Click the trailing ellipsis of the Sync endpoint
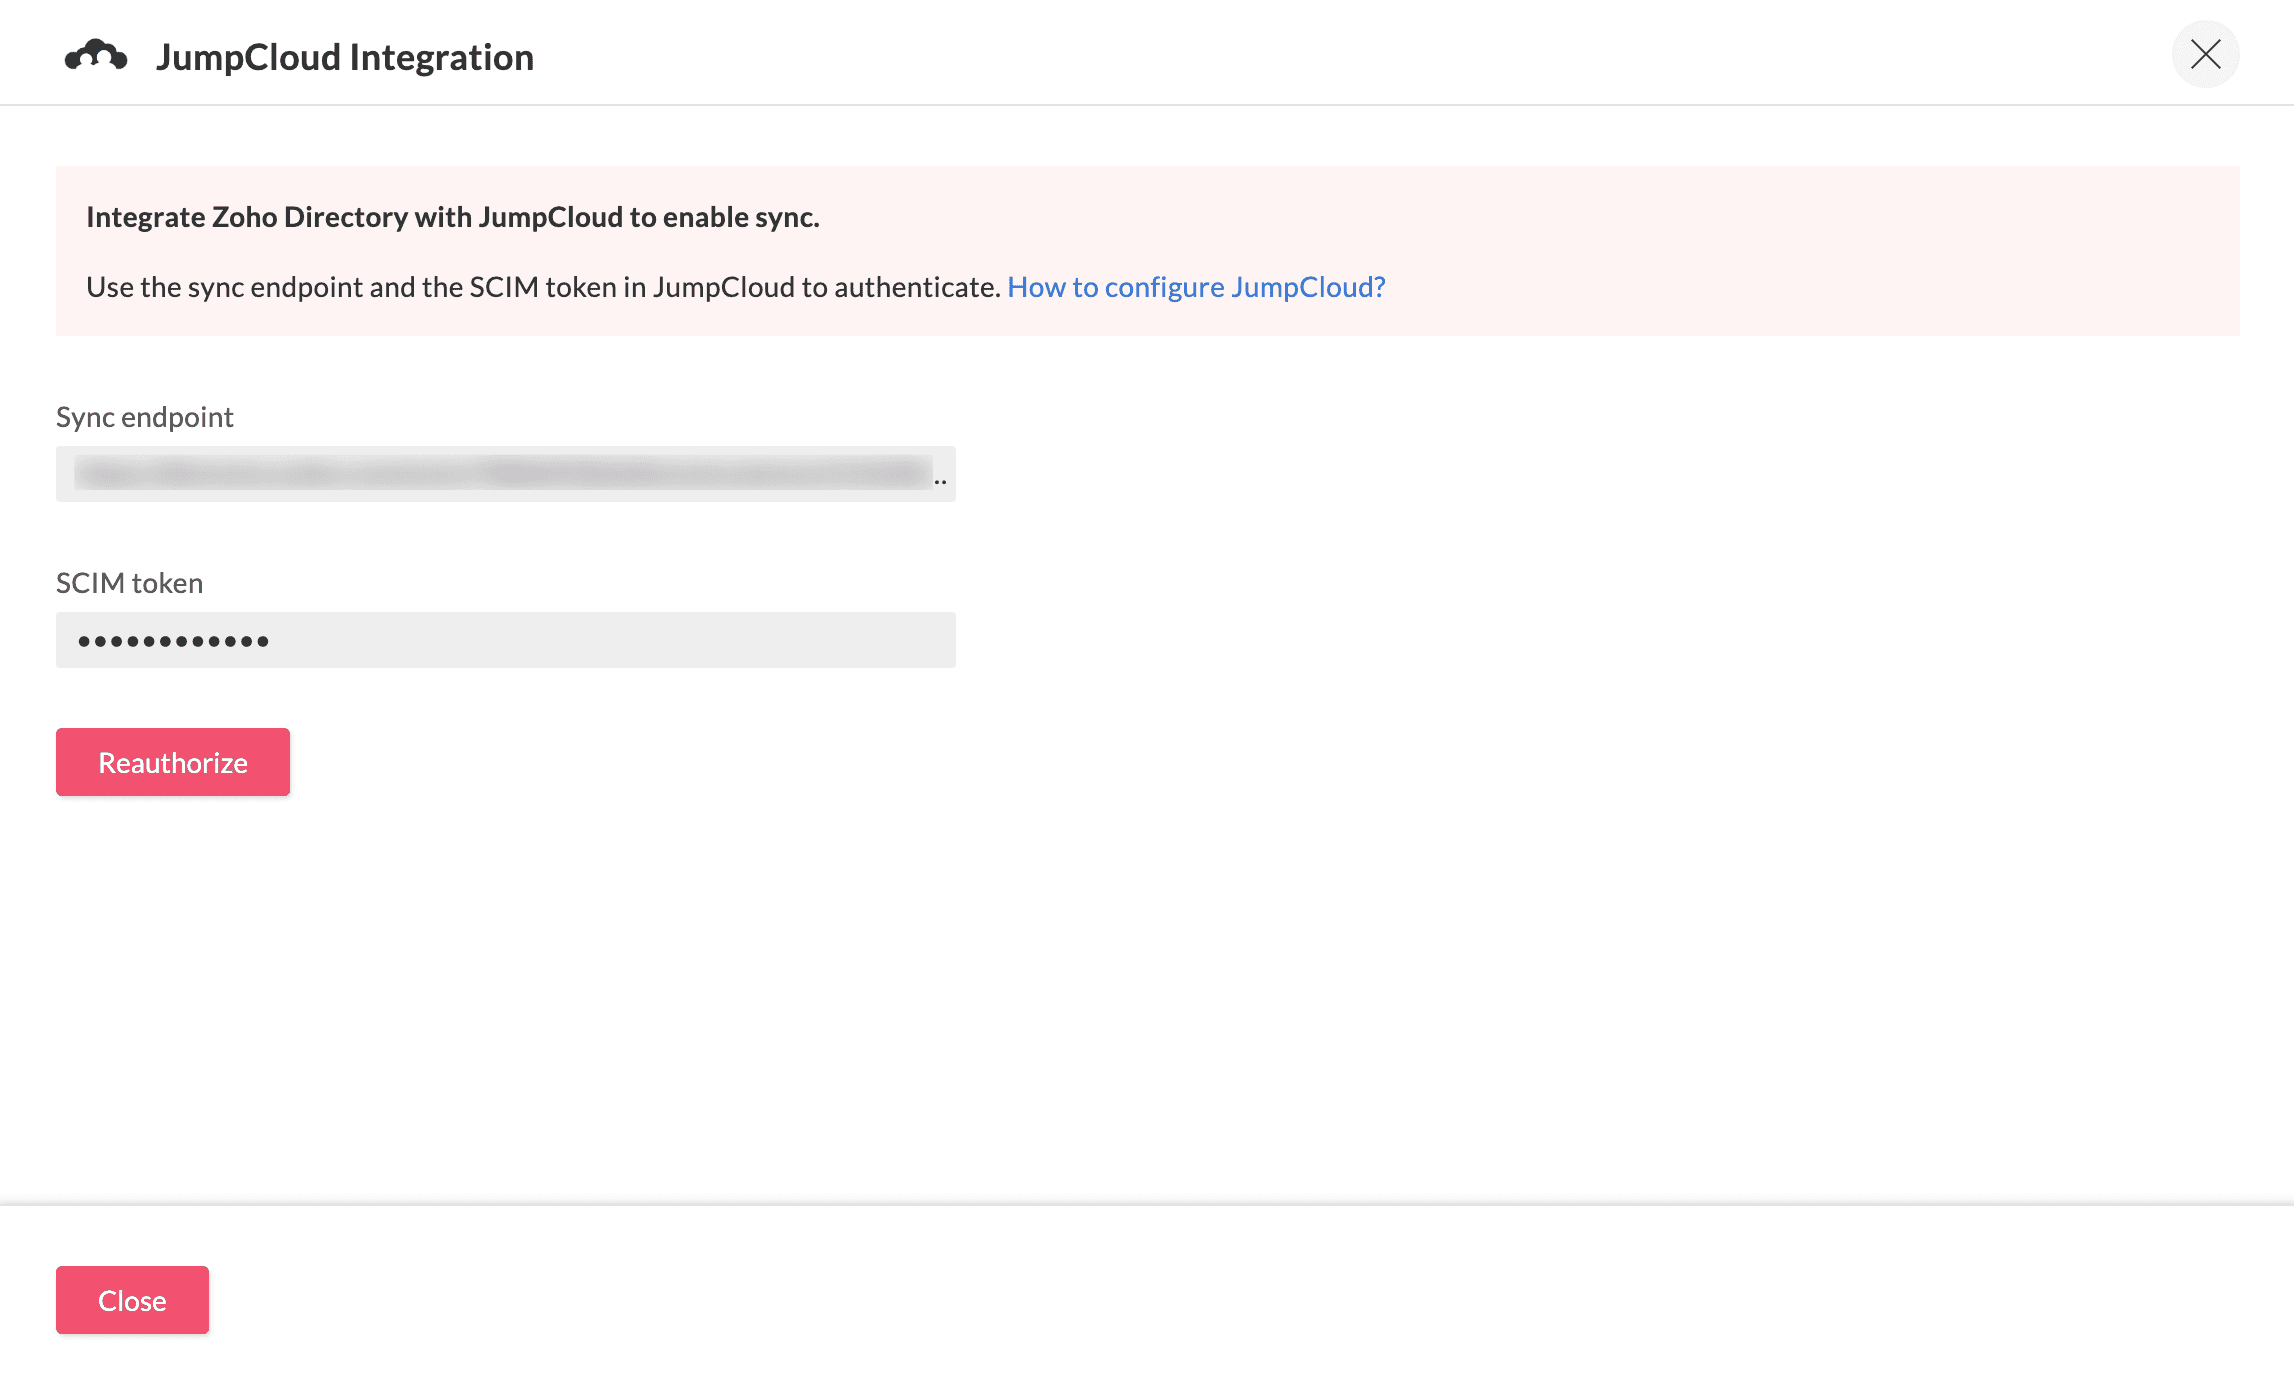Viewport: 2294px width, 1386px height. (940, 481)
